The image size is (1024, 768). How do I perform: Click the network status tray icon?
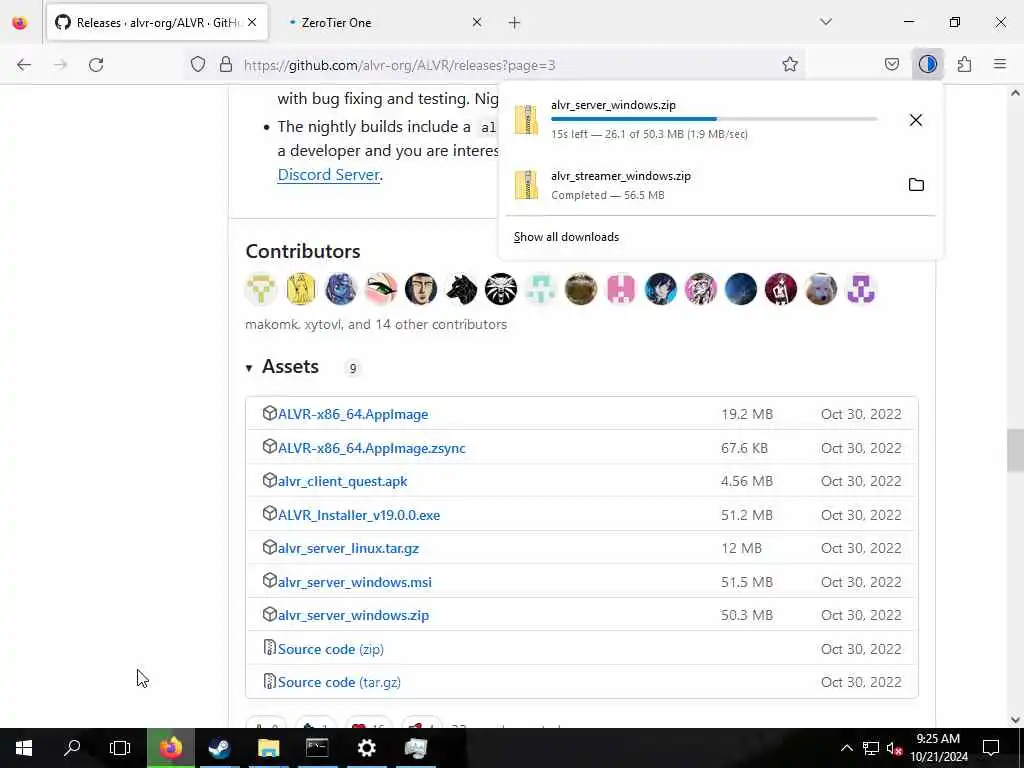click(x=871, y=748)
